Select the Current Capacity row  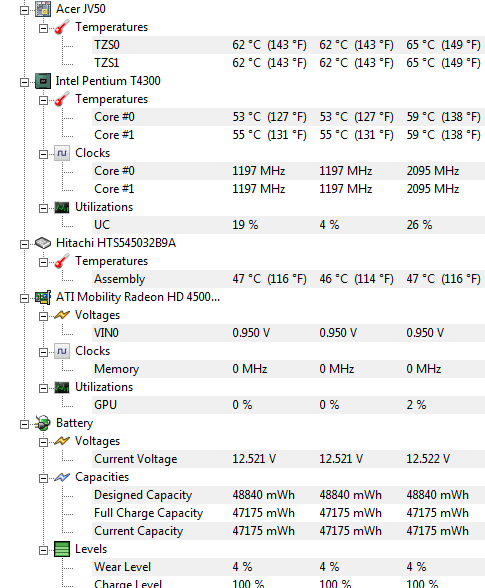(288, 531)
